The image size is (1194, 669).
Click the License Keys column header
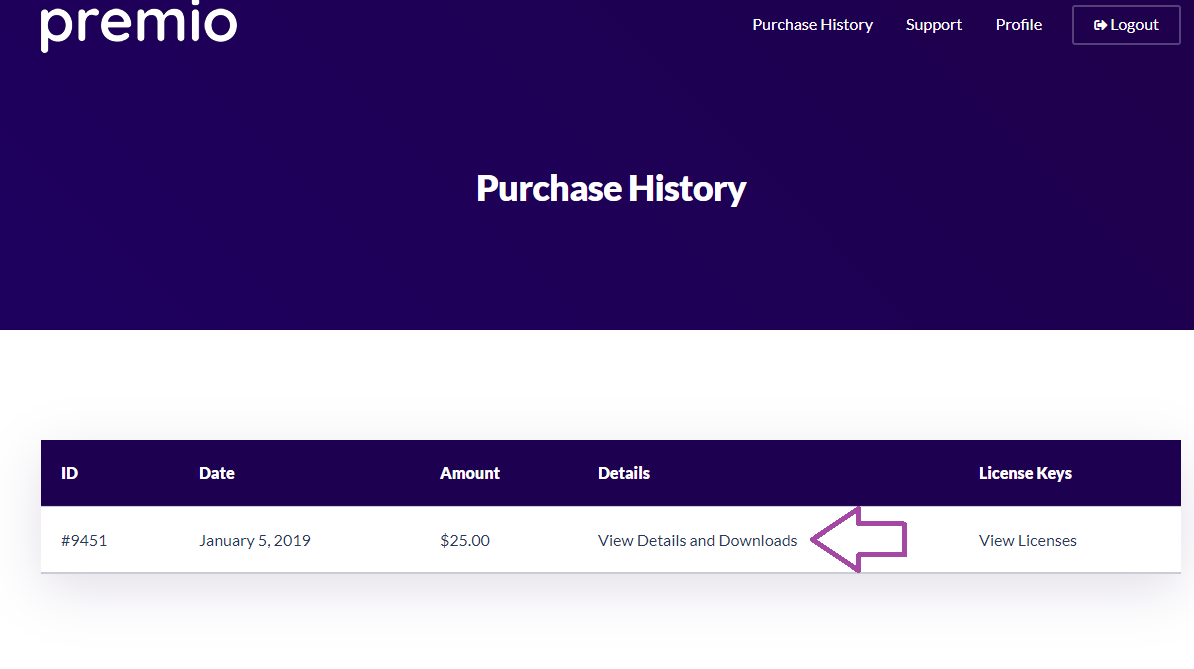1025,473
